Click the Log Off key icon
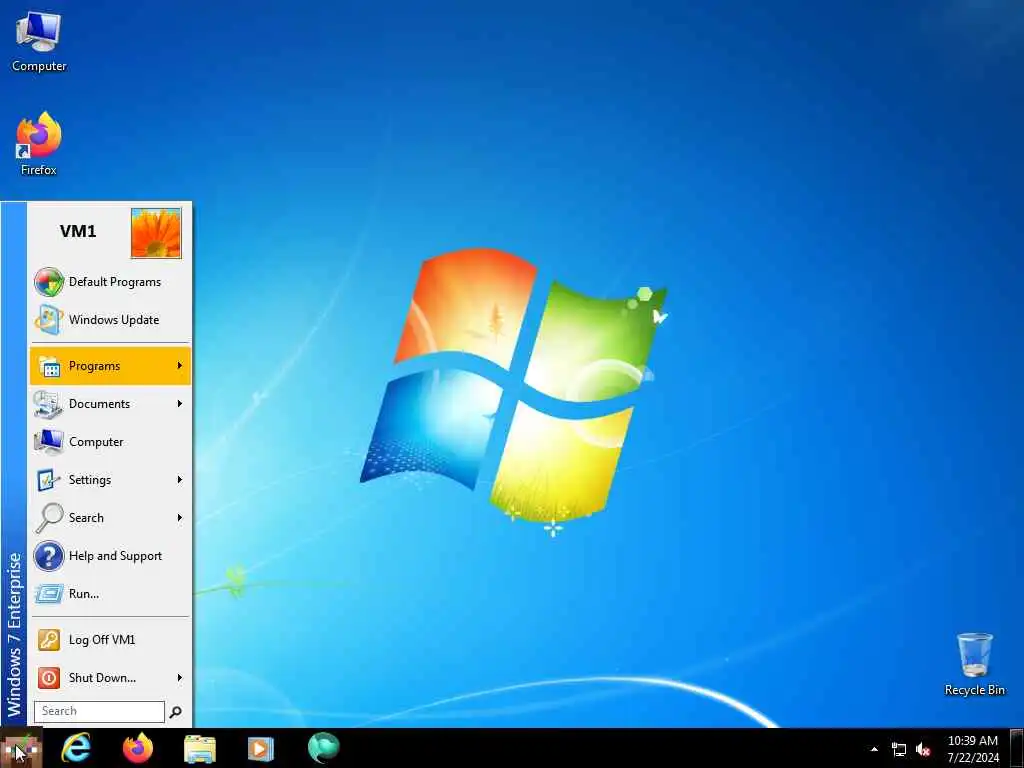Screen dimensions: 1024x768 [x=49, y=640]
